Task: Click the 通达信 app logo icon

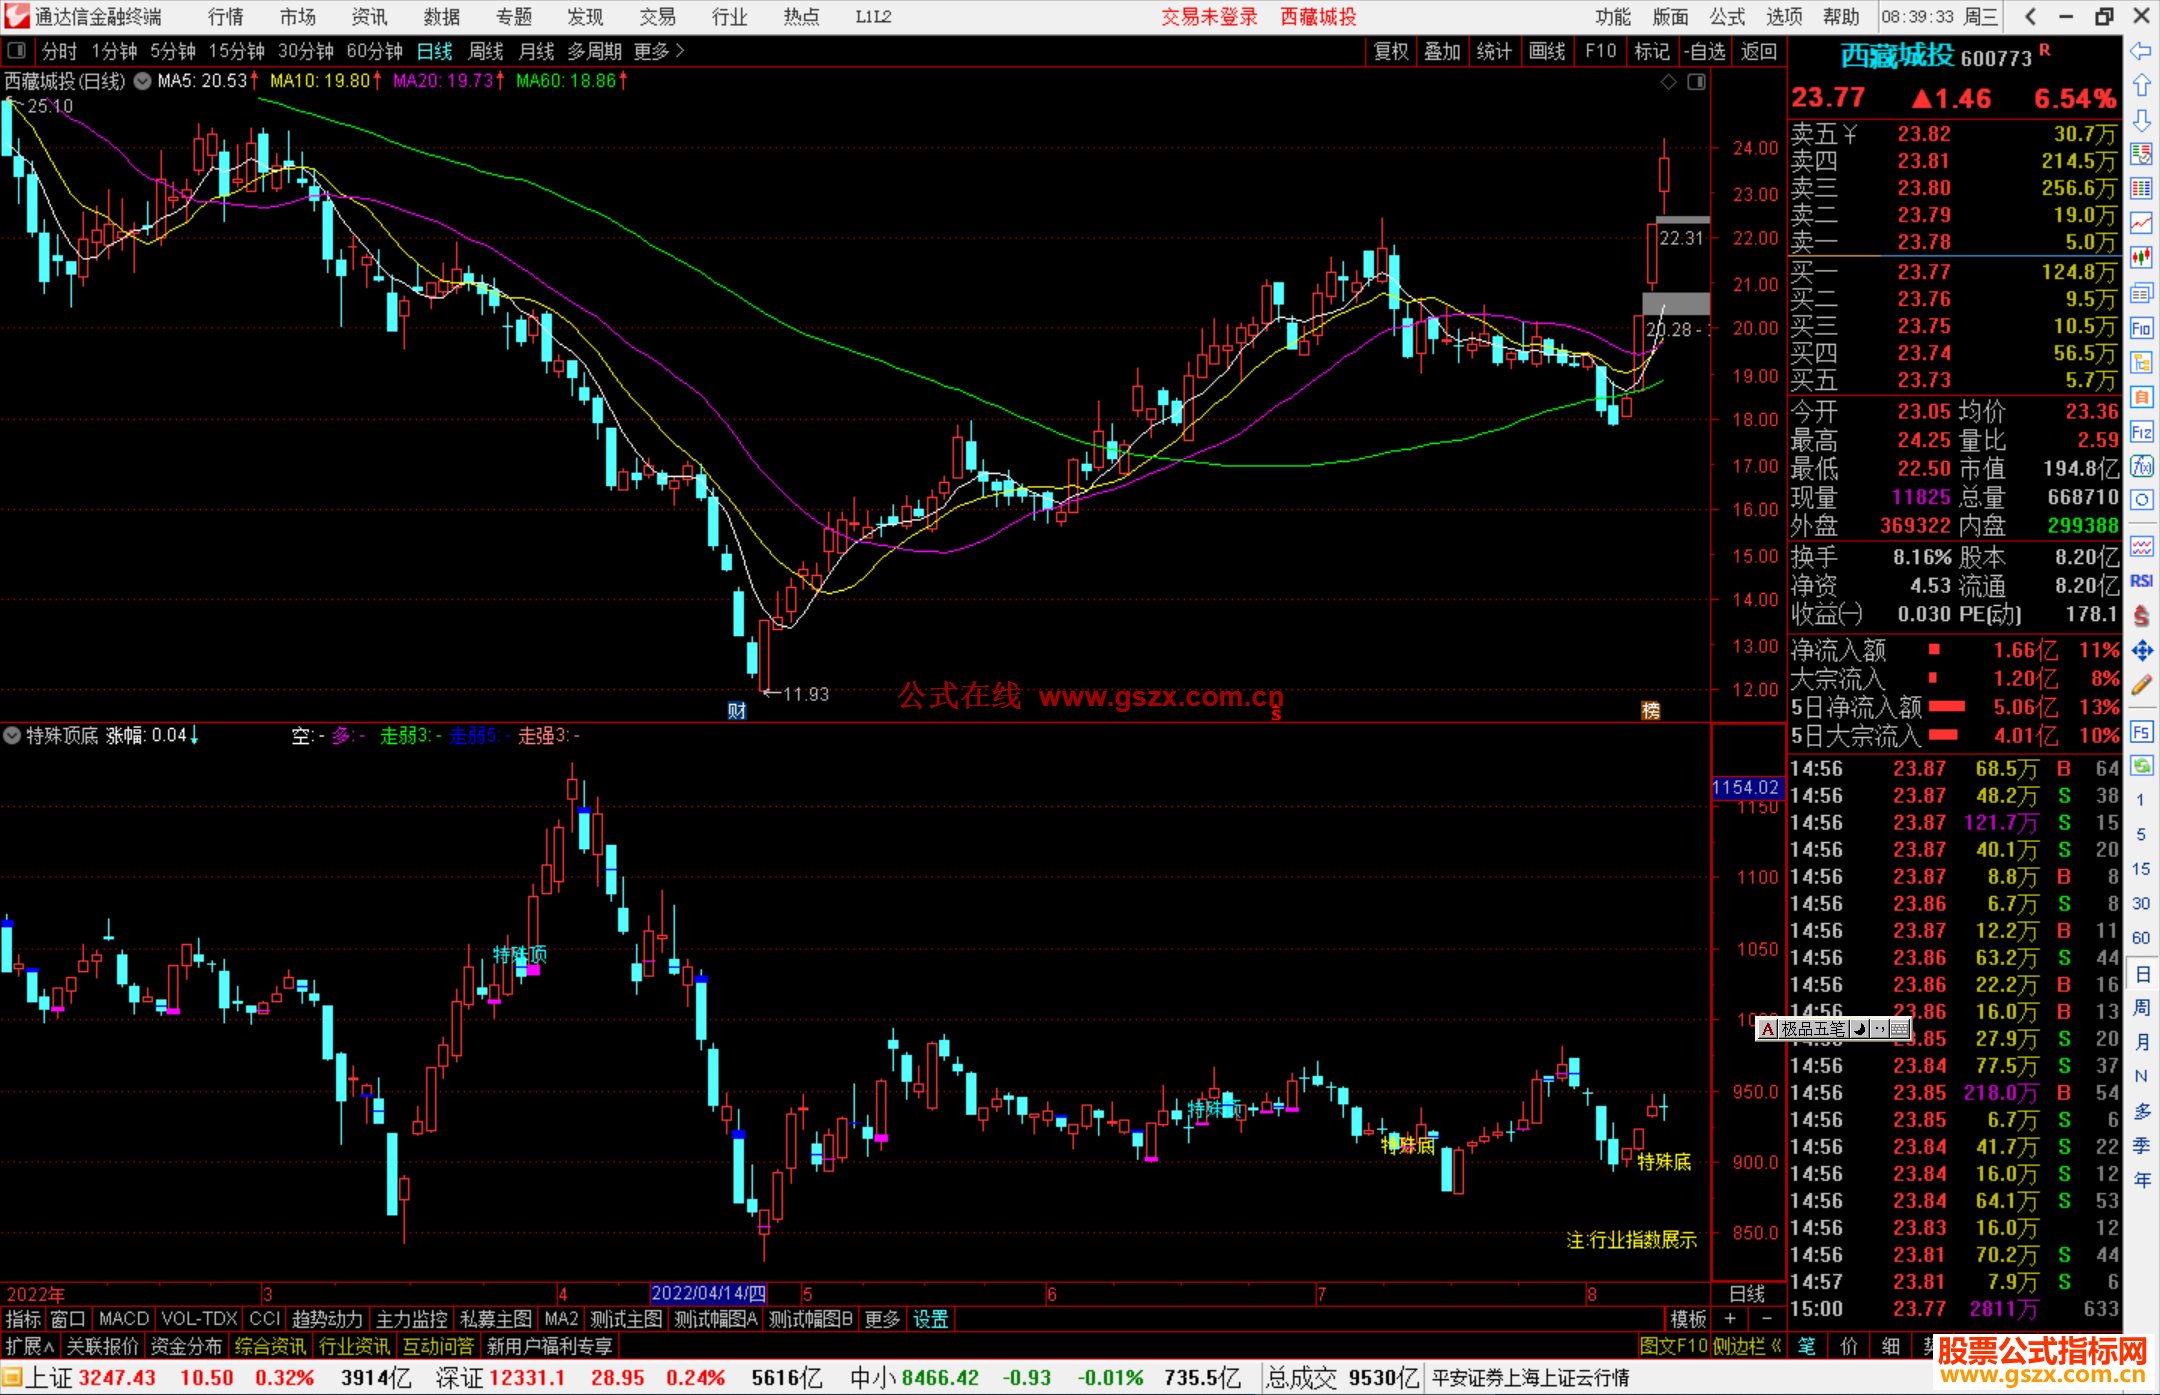Action: click(16, 16)
